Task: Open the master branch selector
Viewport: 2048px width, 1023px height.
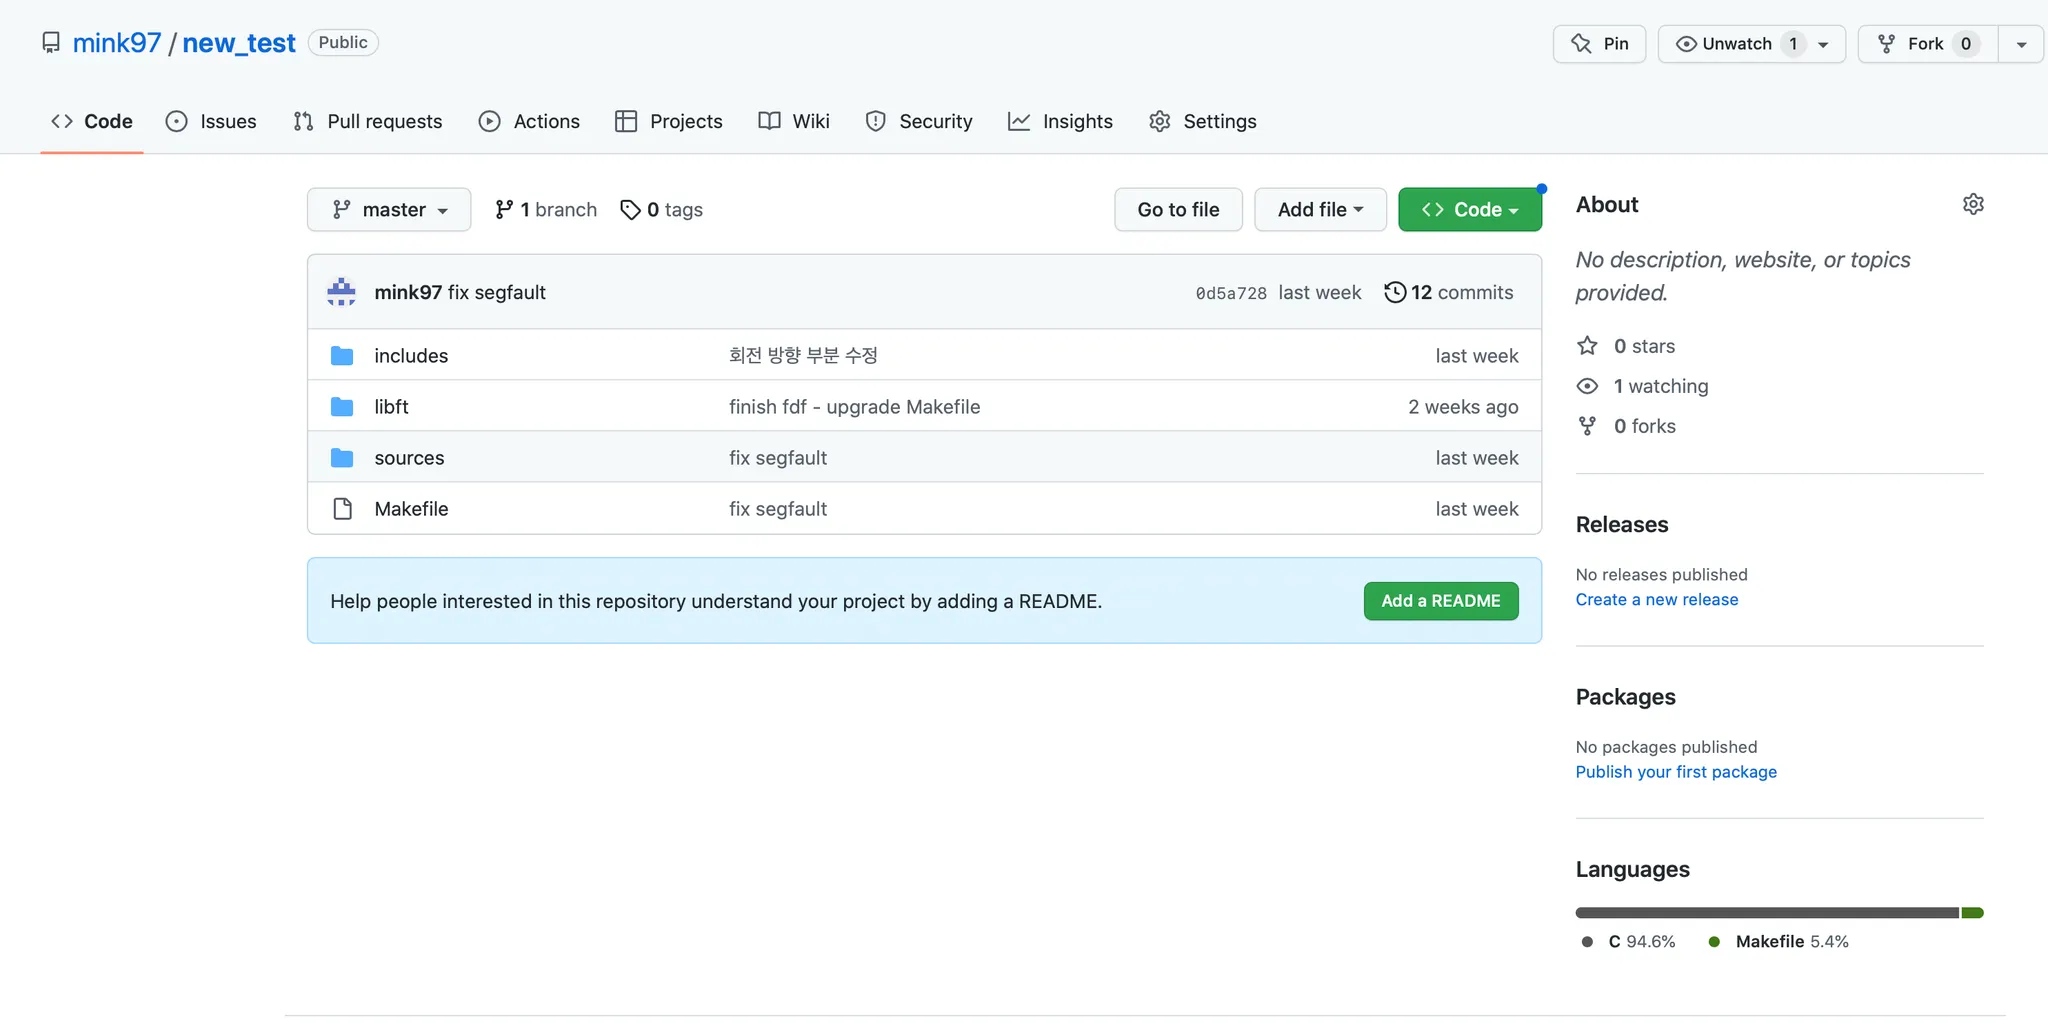Action: [389, 210]
